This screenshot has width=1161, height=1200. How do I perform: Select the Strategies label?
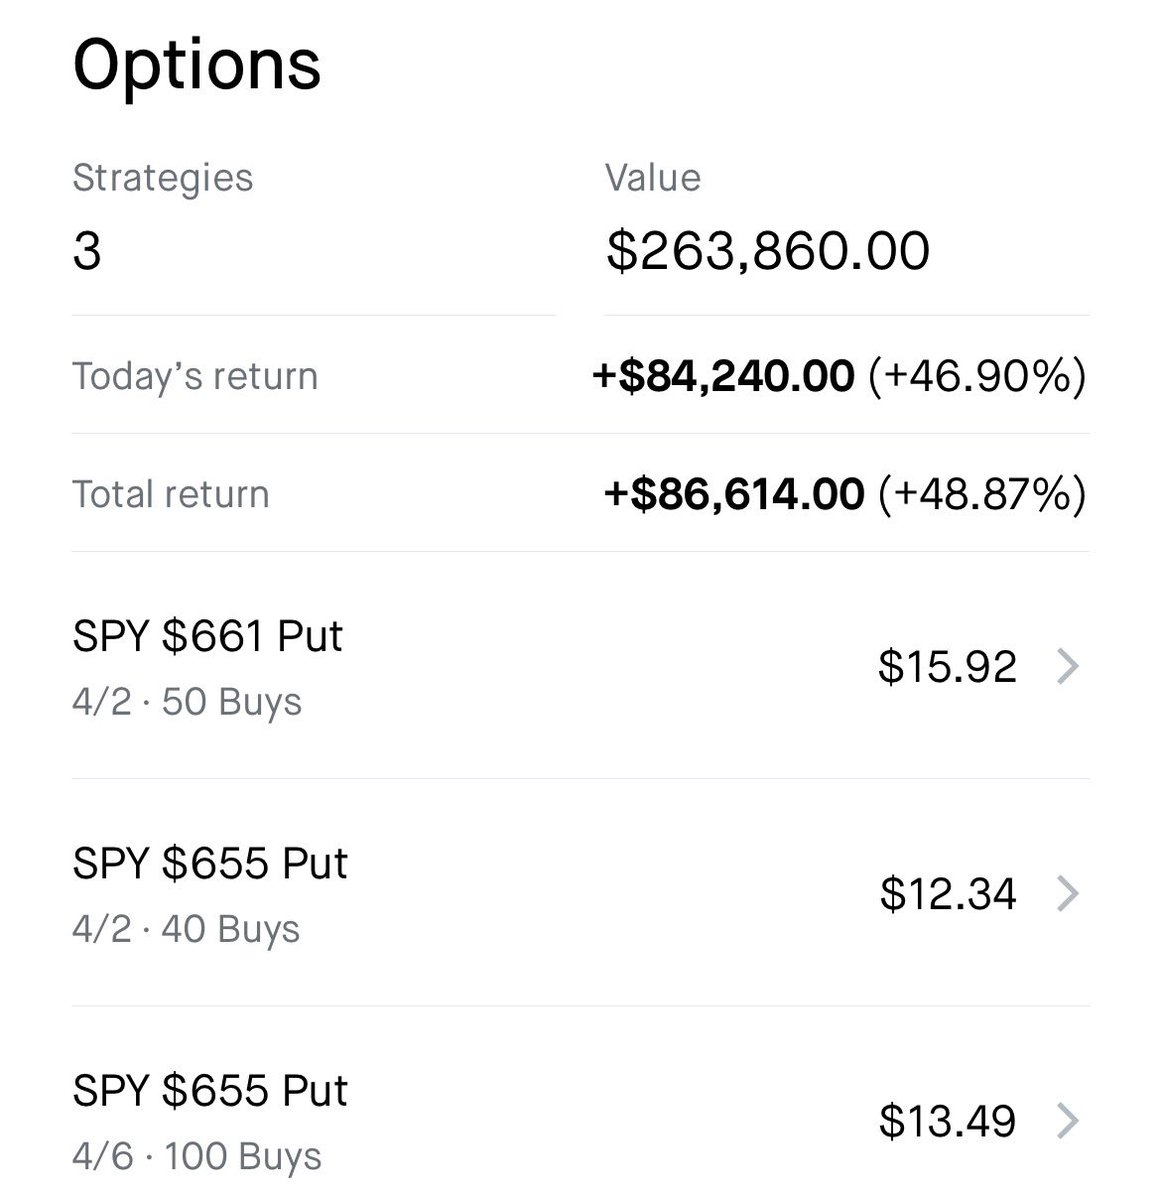point(162,178)
